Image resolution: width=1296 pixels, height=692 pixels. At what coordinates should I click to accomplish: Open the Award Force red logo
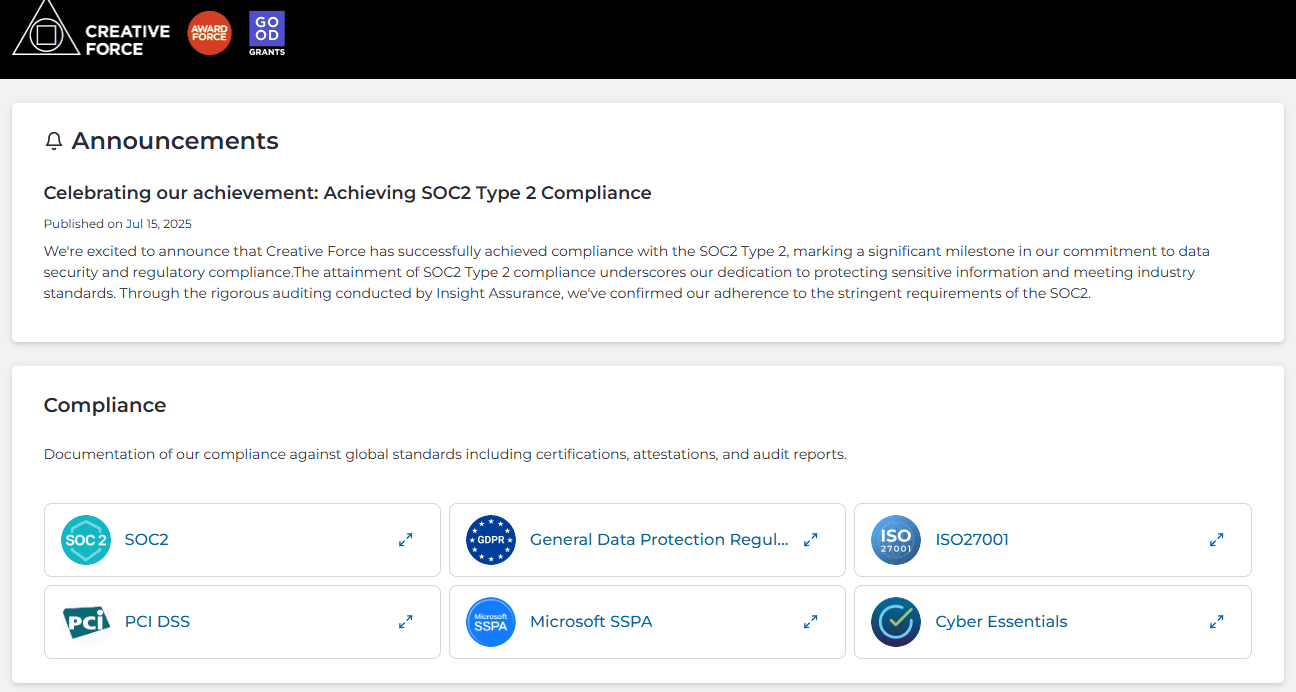[x=210, y=34]
